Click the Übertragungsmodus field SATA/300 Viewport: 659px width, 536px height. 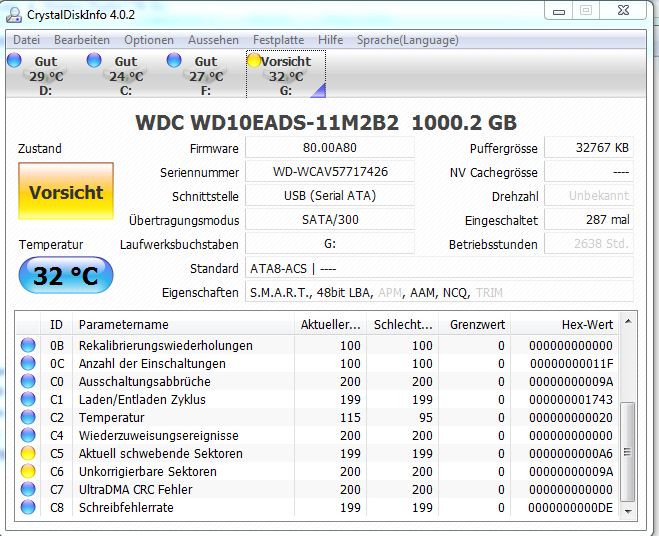tap(330, 220)
